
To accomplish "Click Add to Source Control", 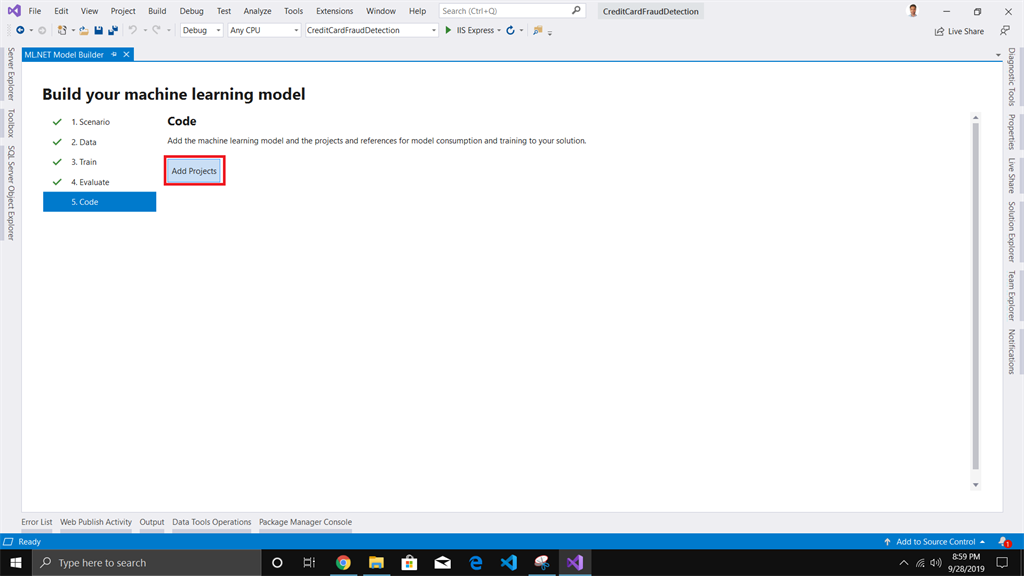I will [x=935, y=541].
